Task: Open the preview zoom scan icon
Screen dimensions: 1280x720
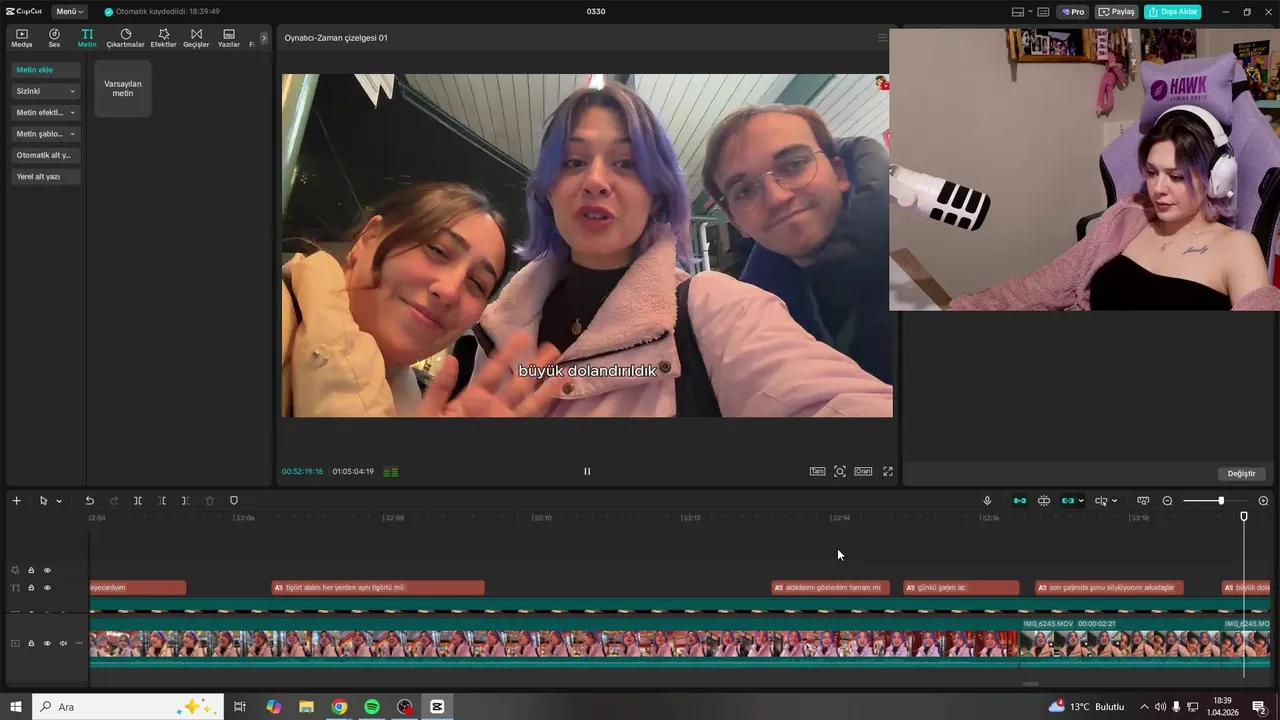Action: pos(840,471)
